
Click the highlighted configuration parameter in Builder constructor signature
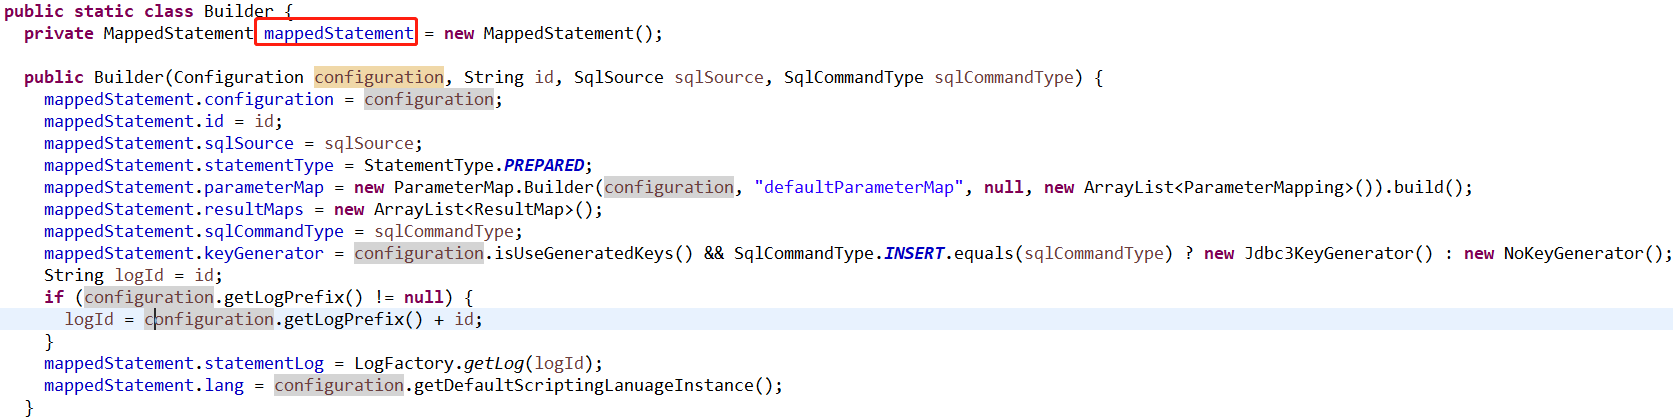[379, 77]
